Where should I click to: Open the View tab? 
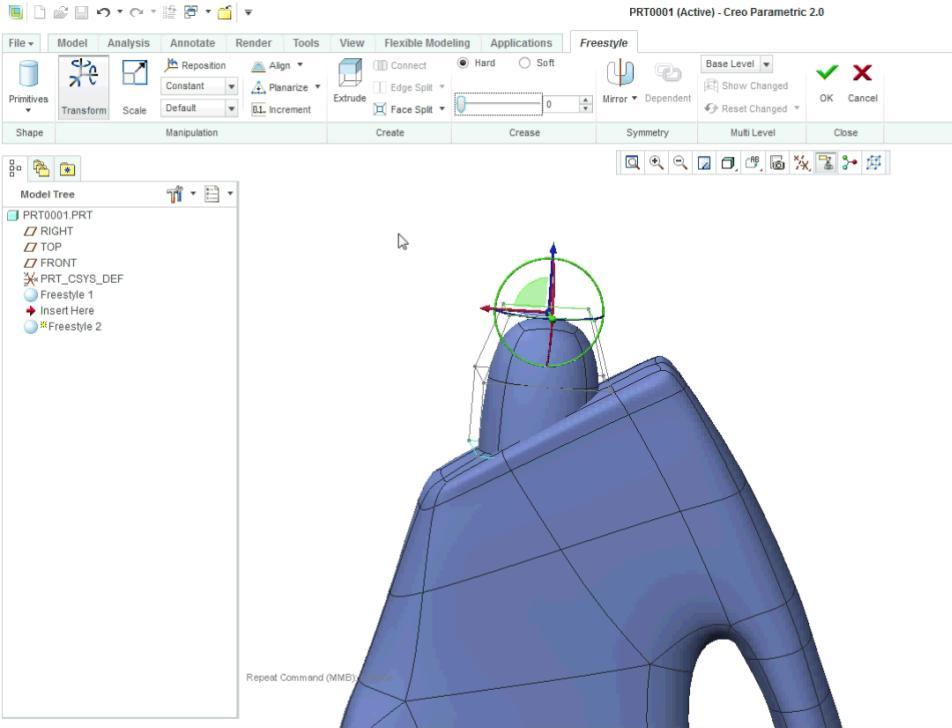point(352,43)
